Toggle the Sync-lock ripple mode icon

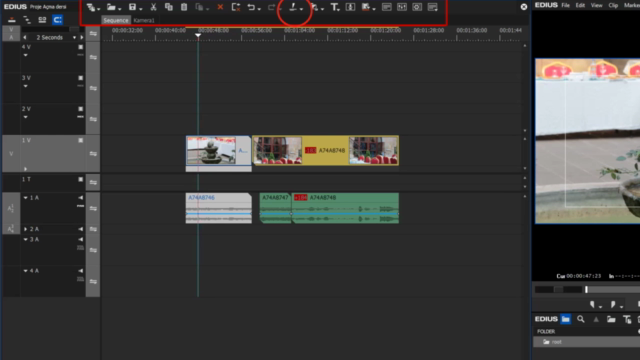[27, 20]
